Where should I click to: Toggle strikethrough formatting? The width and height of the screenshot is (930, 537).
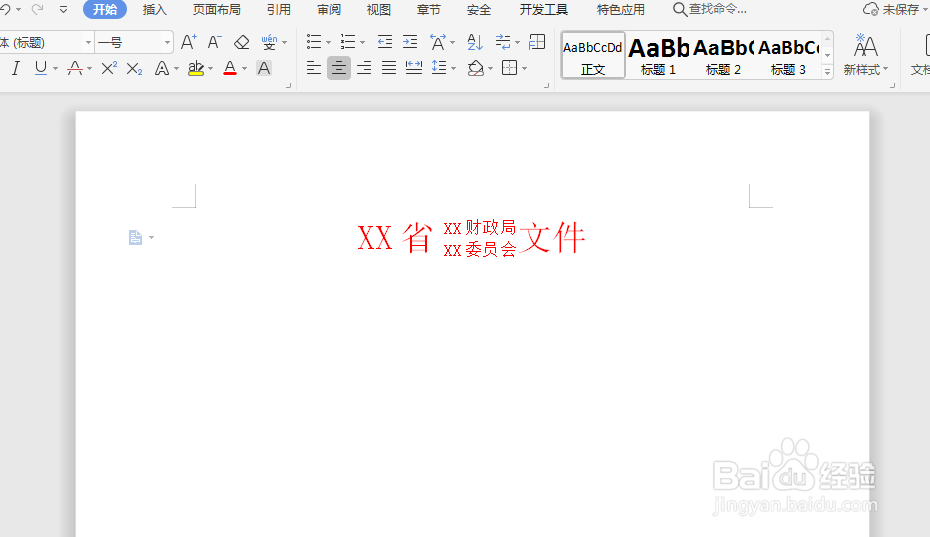75,68
